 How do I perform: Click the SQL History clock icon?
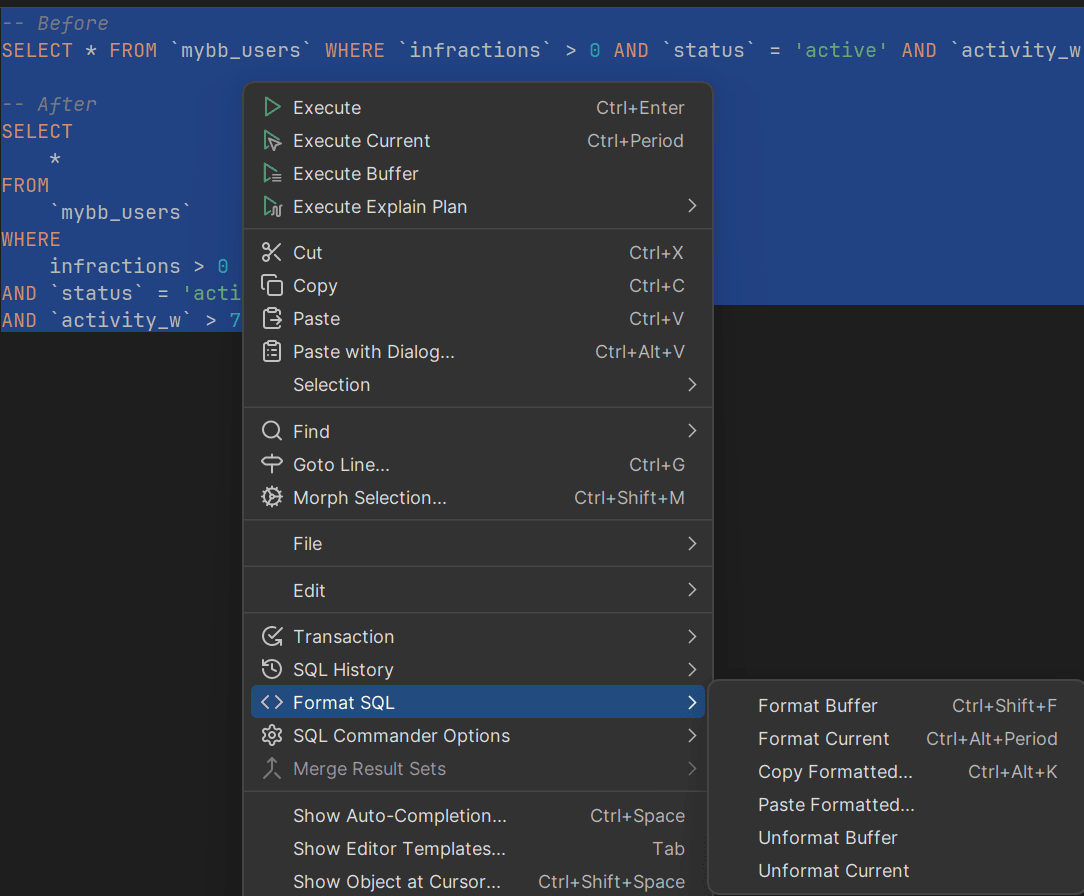coord(272,669)
